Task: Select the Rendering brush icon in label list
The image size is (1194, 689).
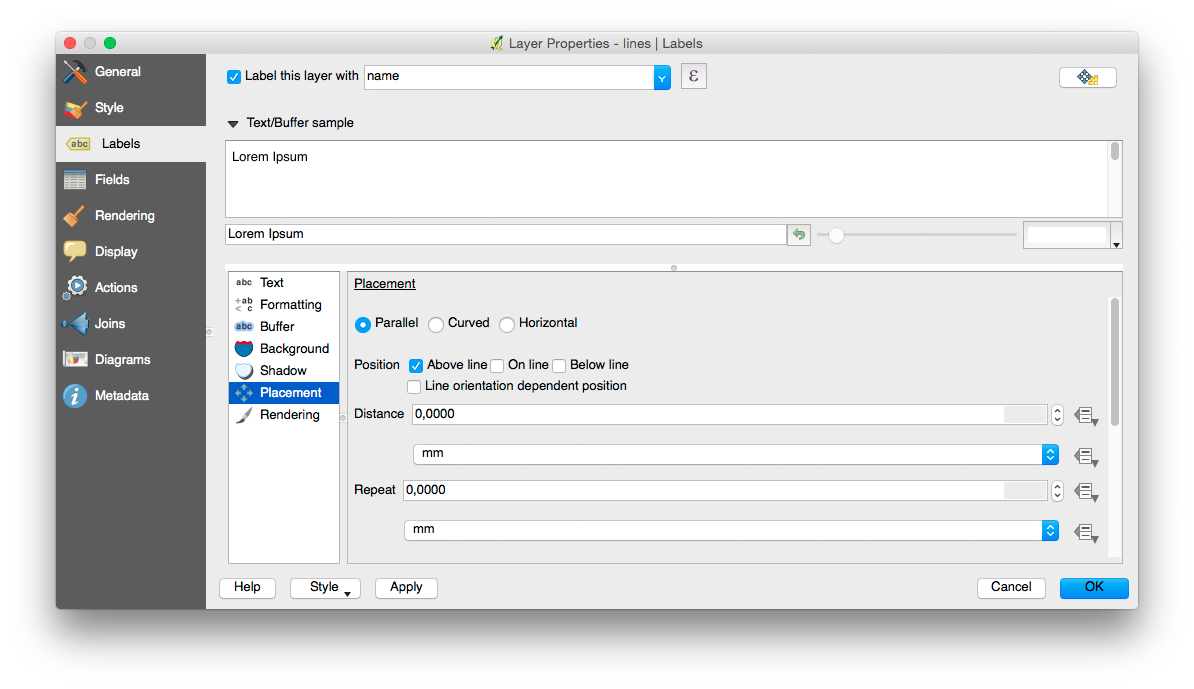Action: [x=244, y=415]
